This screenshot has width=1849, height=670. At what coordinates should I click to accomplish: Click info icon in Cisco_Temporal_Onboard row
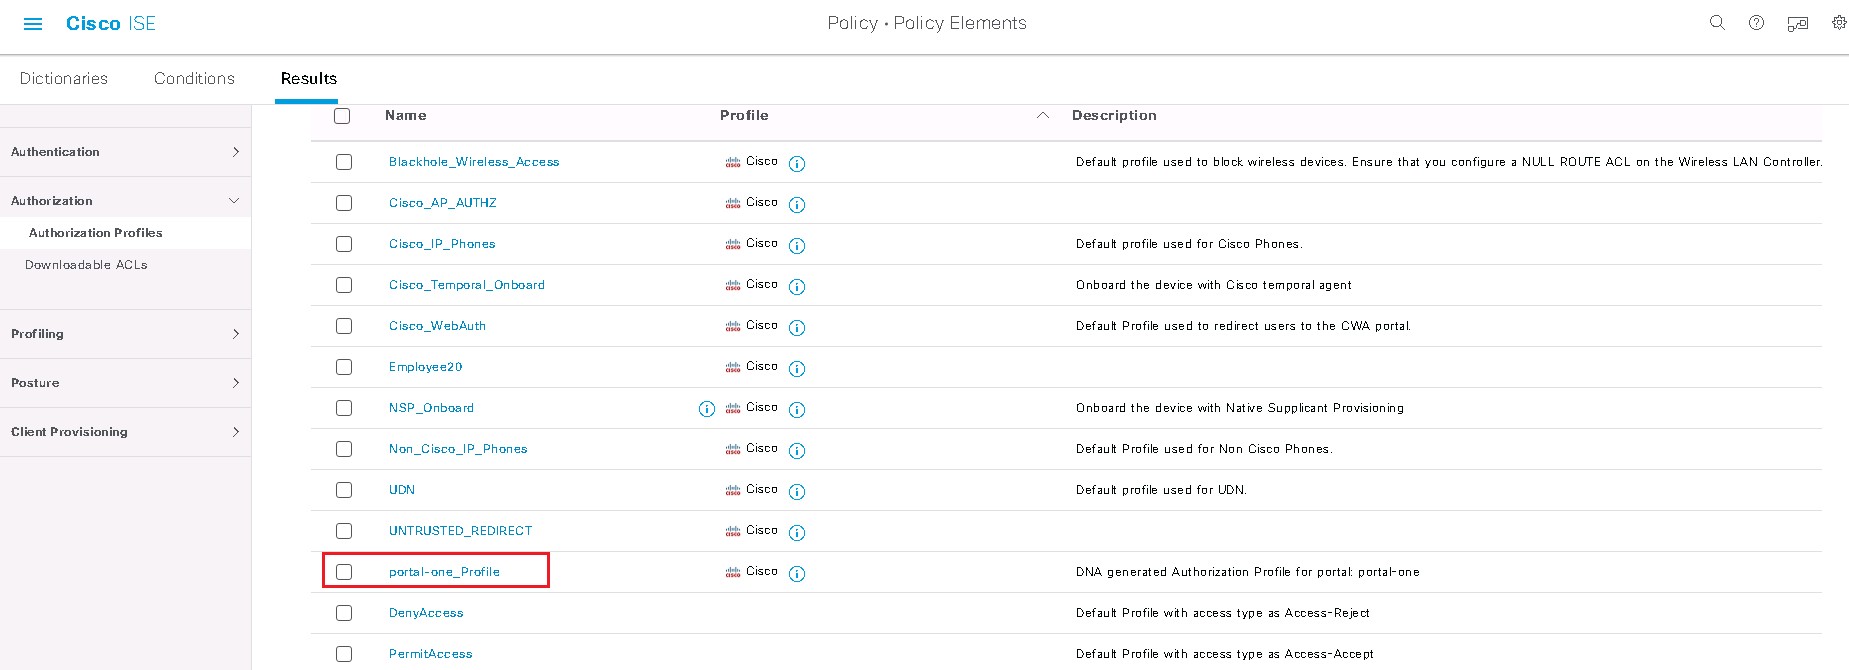pyautogui.click(x=797, y=286)
